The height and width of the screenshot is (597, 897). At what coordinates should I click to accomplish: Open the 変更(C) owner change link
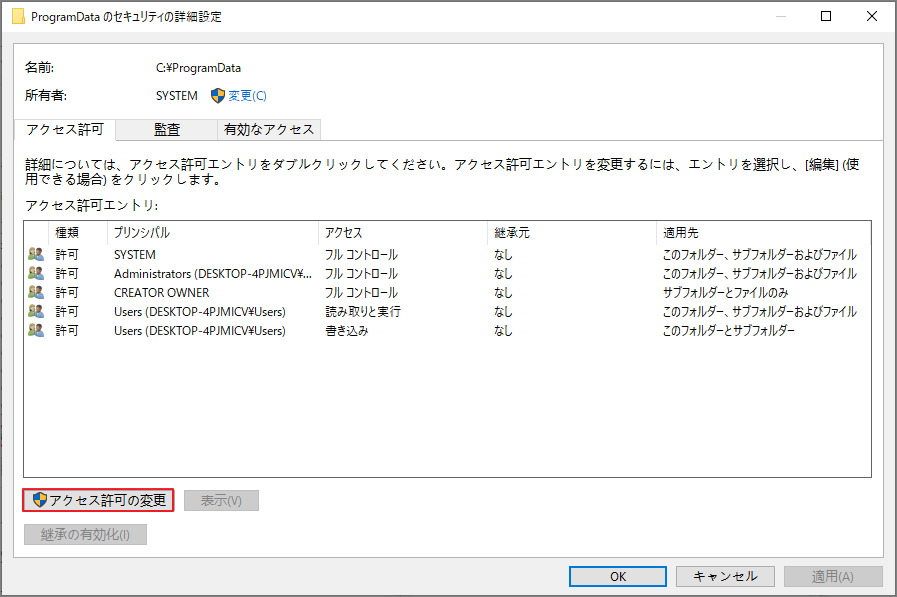point(247,95)
